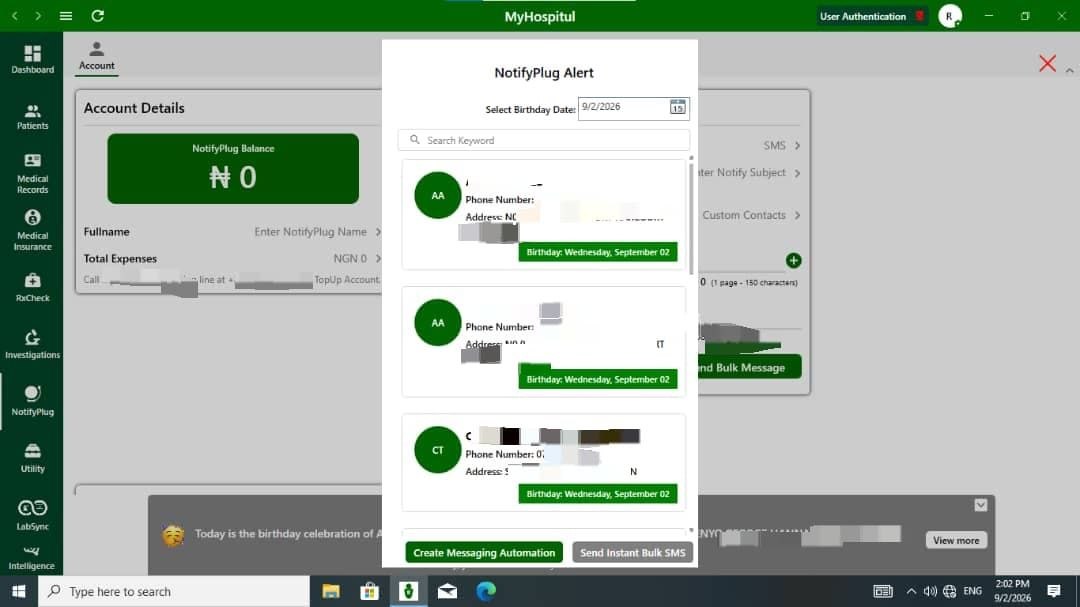Click the TopUp Account link
Viewport: 1080px width, 607px height.
[346, 279]
